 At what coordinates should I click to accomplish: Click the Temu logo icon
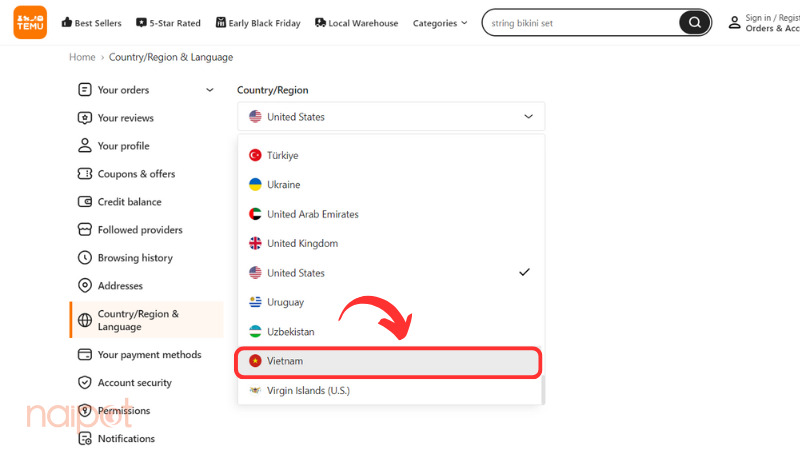coord(30,22)
